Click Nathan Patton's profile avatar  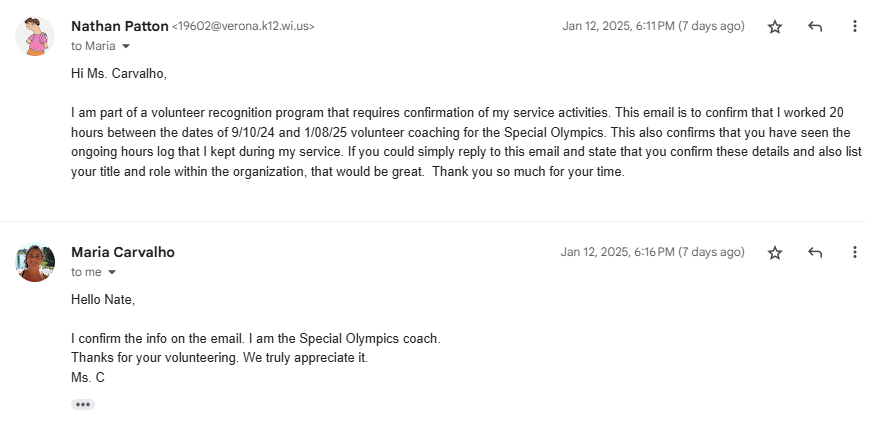(x=36, y=36)
